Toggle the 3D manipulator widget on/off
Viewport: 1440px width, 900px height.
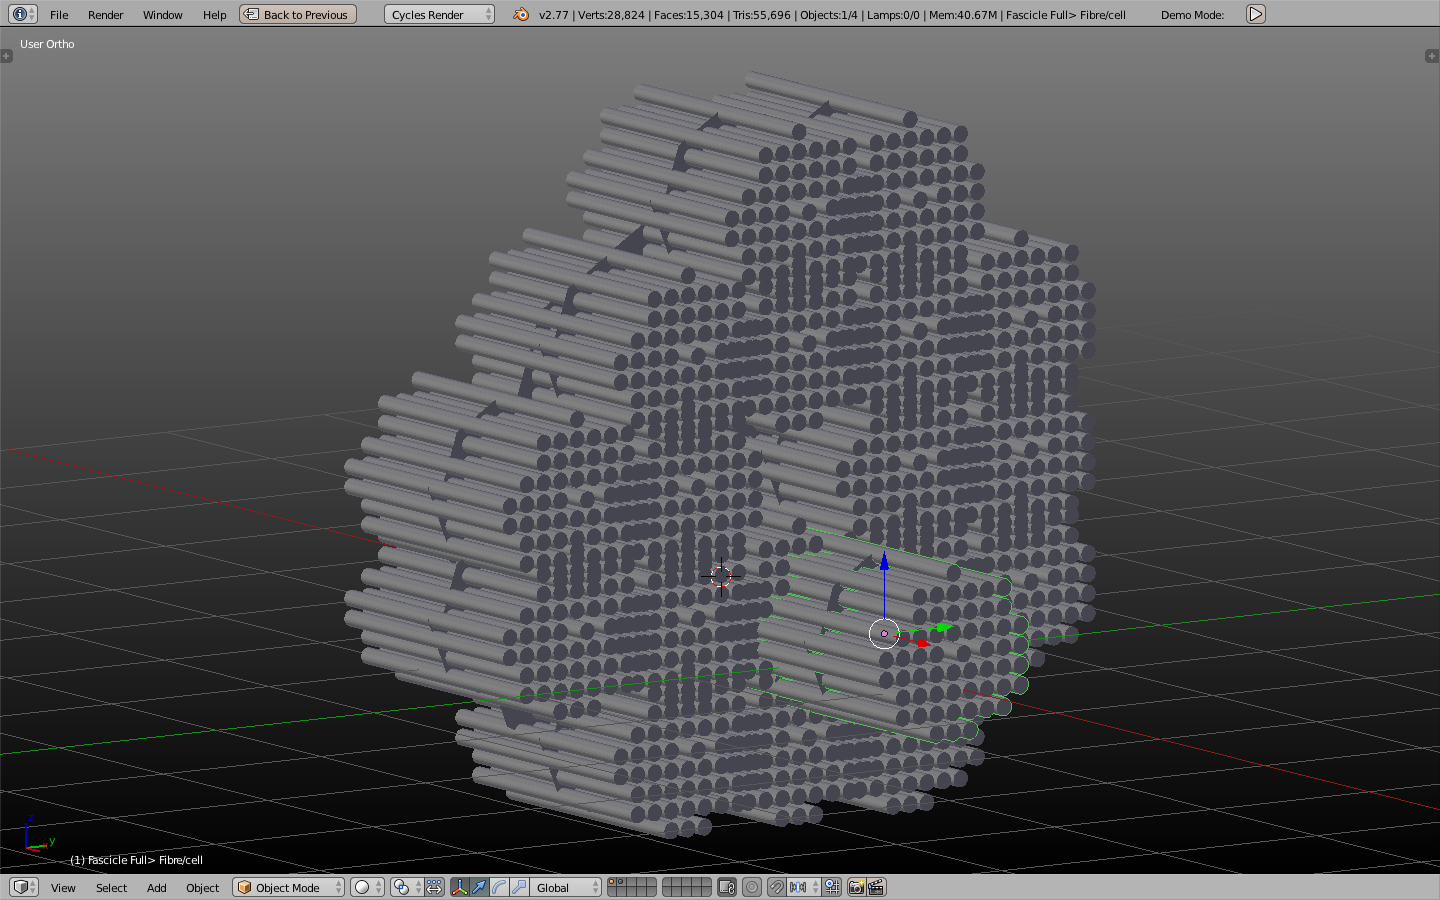pos(459,887)
